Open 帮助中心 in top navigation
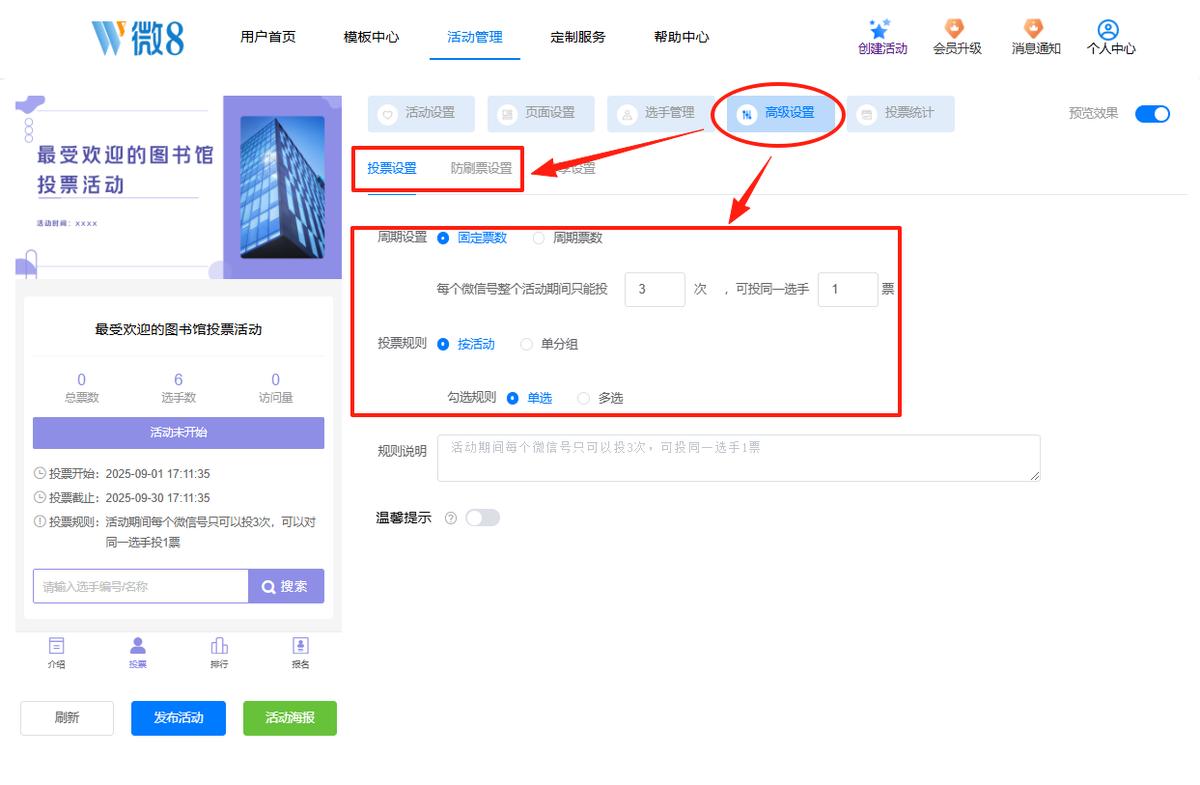 pyautogui.click(x=682, y=37)
